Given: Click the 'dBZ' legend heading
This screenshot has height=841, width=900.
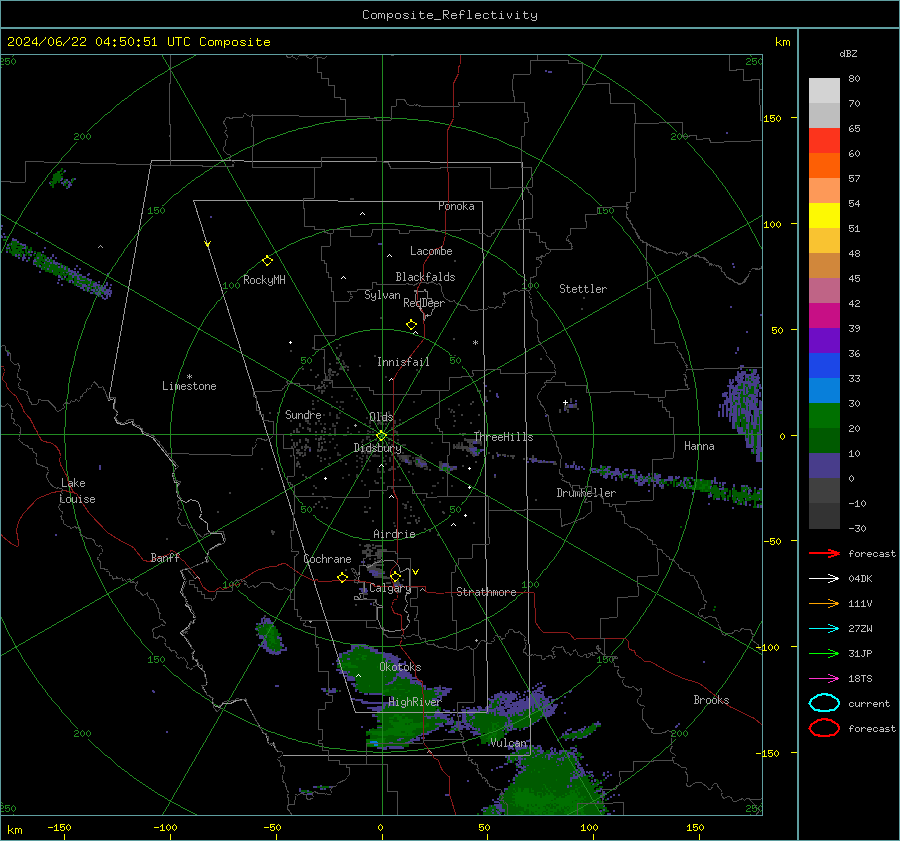Looking at the screenshot, I should coord(848,53).
